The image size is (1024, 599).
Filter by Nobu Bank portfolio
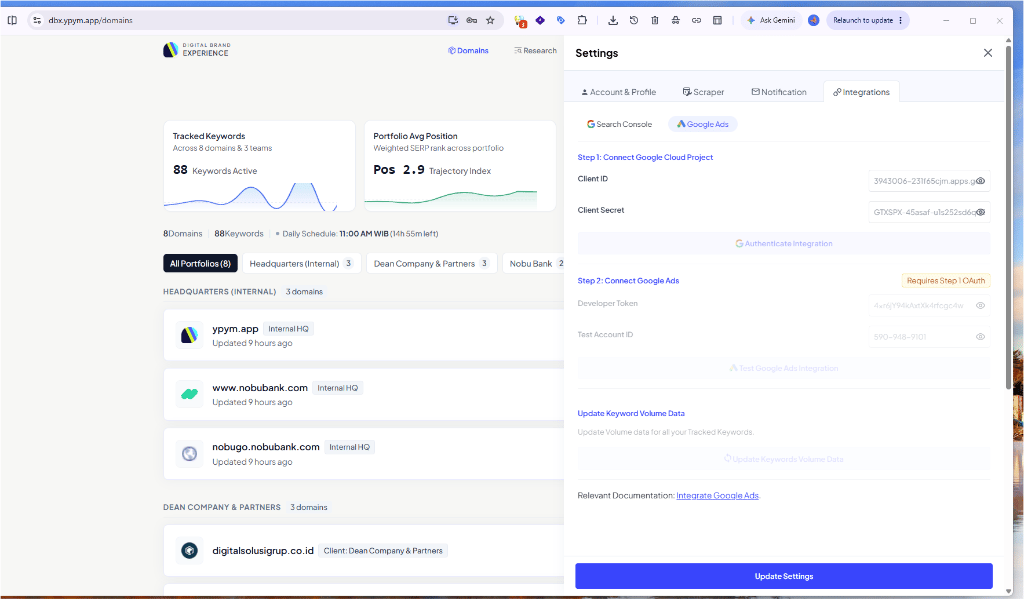coord(533,263)
